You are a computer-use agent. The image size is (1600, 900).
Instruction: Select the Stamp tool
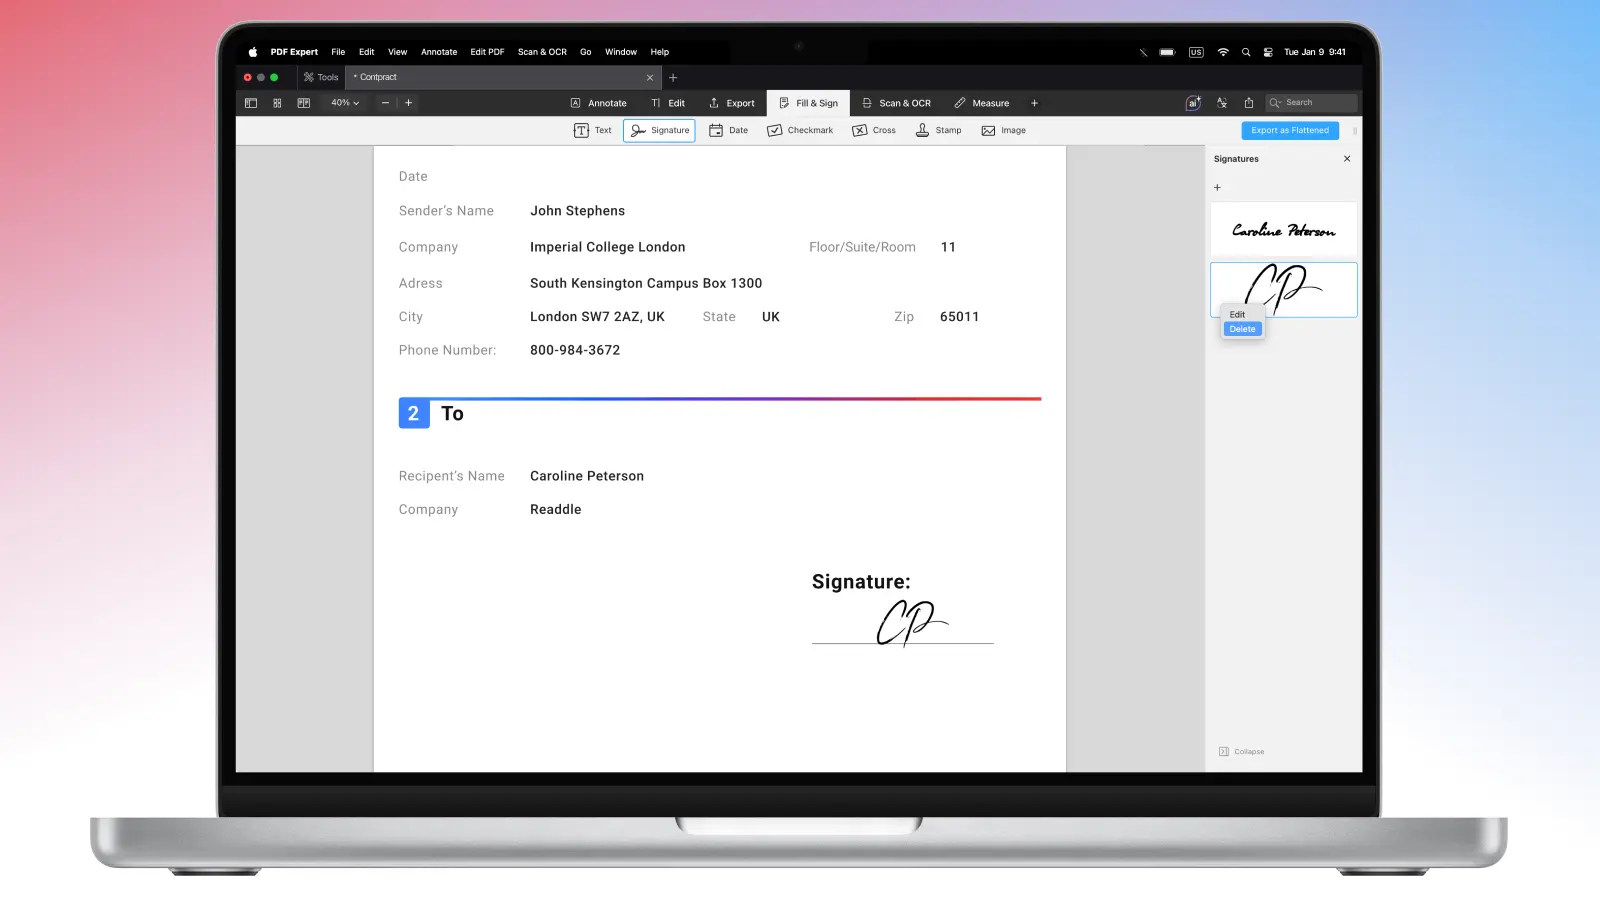[938, 130]
